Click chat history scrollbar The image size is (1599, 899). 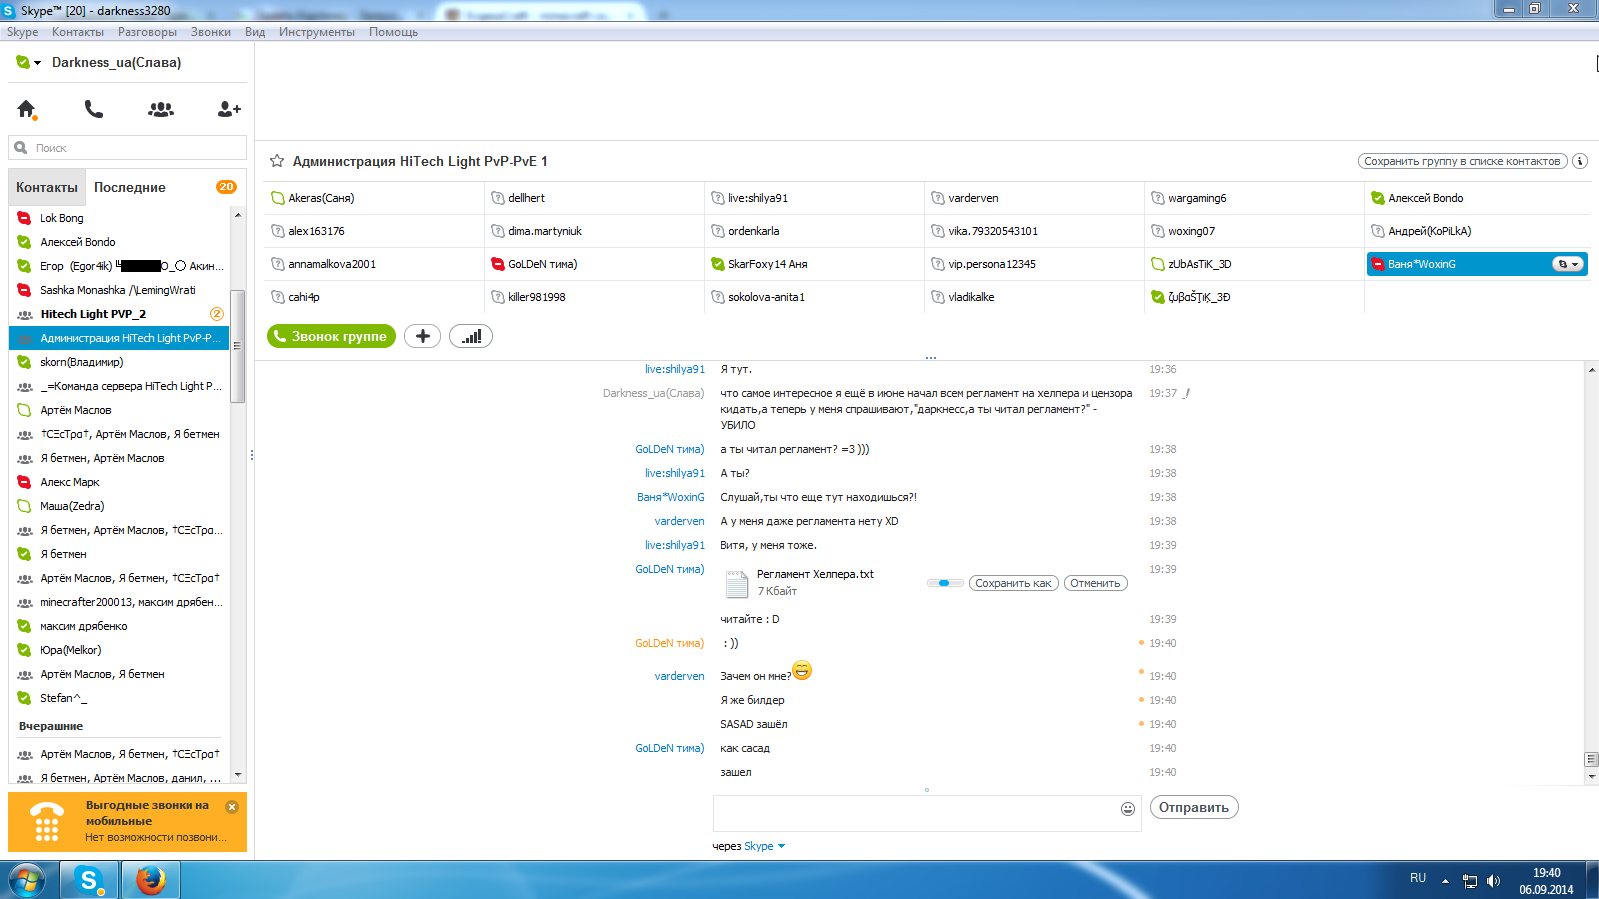pyautogui.click(x=1591, y=759)
